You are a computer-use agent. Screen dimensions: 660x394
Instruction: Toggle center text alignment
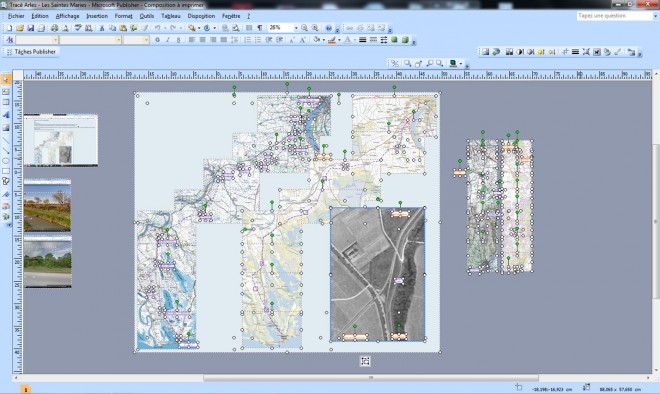tap(202, 40)
